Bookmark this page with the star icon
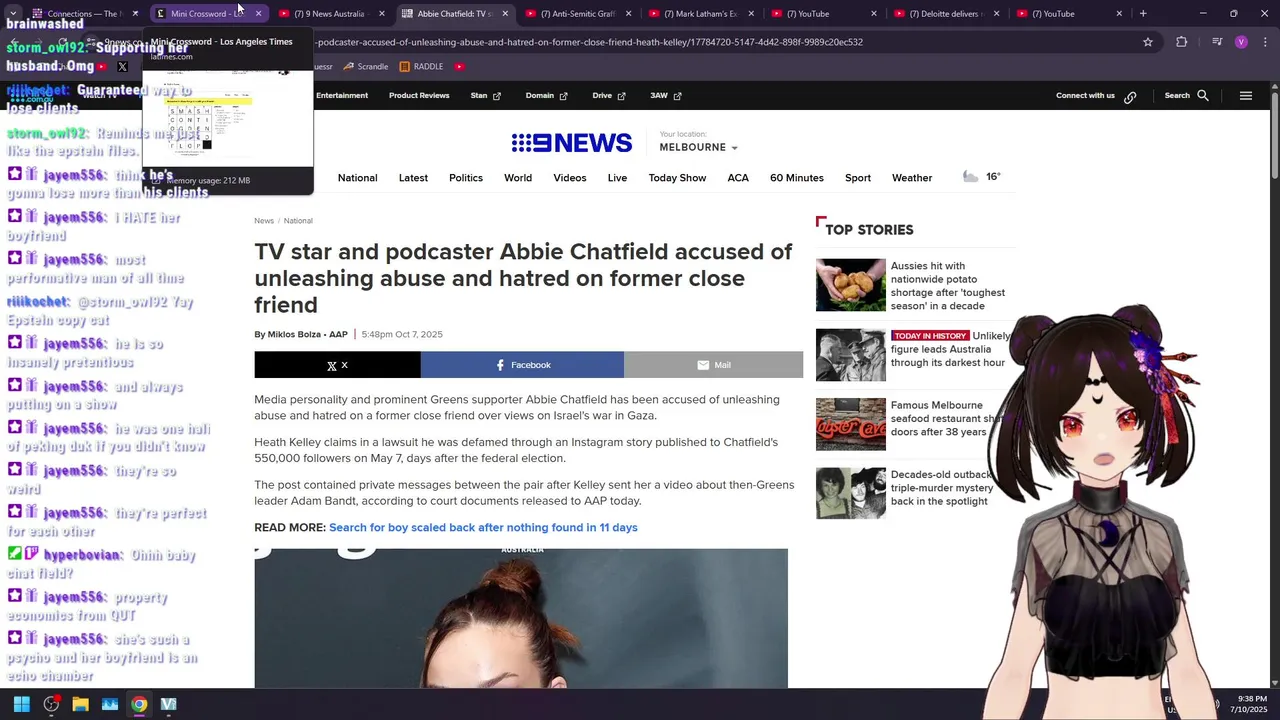This screenshot has height=720, width=1280. (x=1148, y=42)
